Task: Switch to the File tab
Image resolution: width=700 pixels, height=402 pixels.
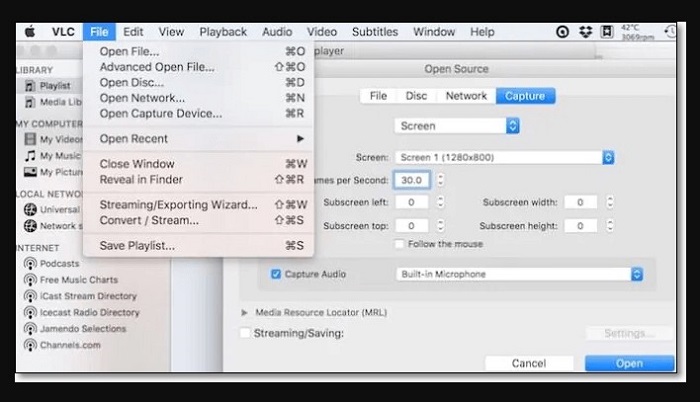Action: click(x=378, y=96)
